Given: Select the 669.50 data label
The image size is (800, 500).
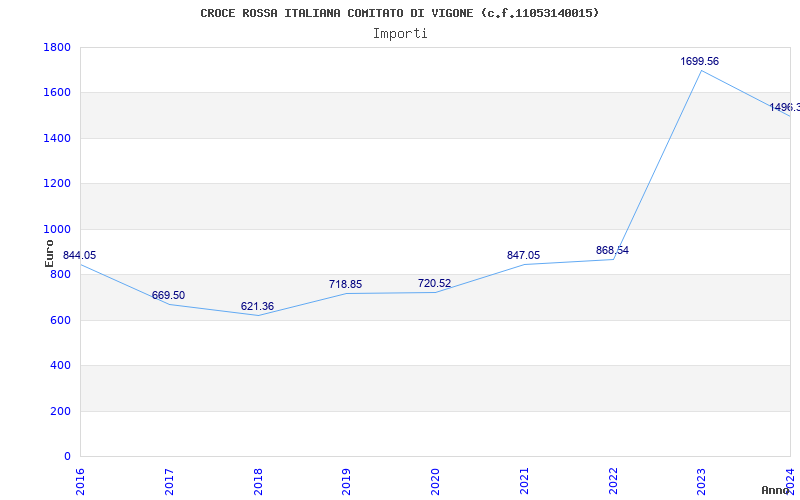Looking at the screenshot, I should pos(168,295).
